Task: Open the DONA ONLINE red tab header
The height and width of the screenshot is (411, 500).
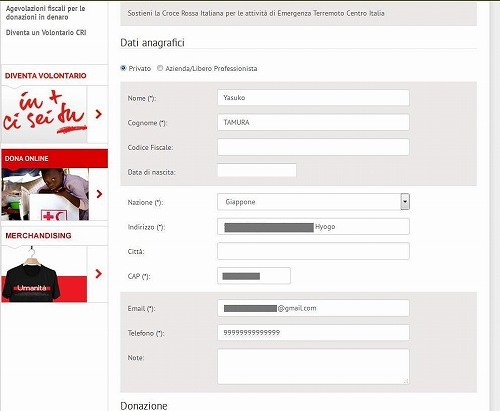Action: pyautogui.click(x=54, y=158)
